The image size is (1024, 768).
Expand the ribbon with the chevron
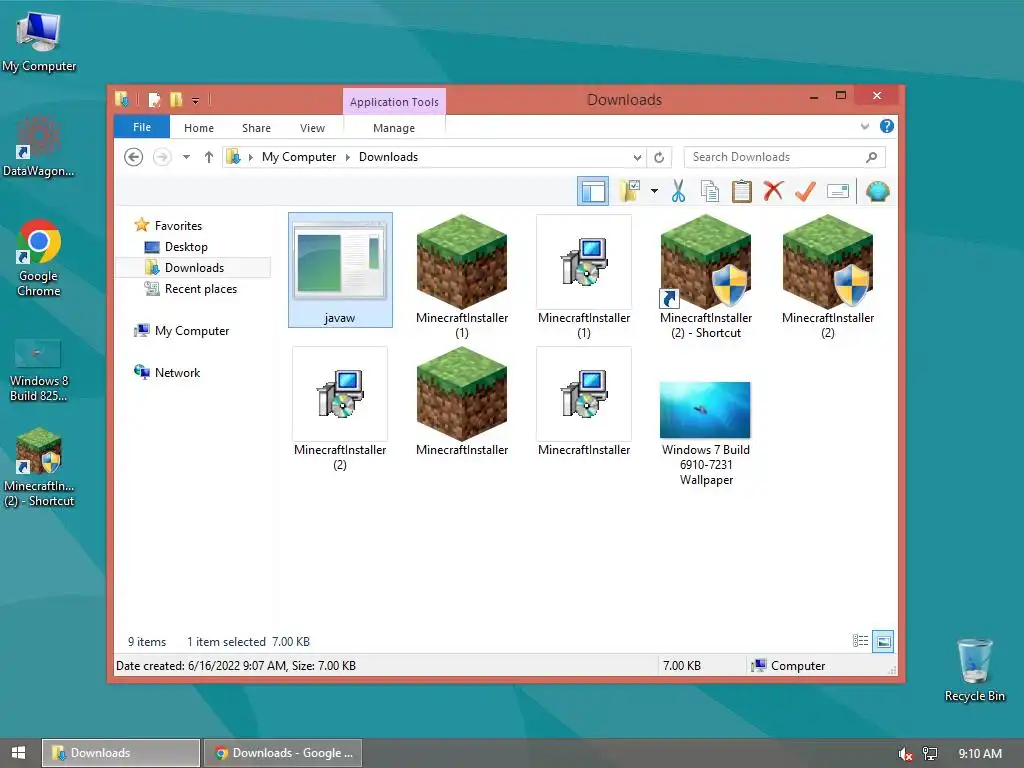[865, 126]
